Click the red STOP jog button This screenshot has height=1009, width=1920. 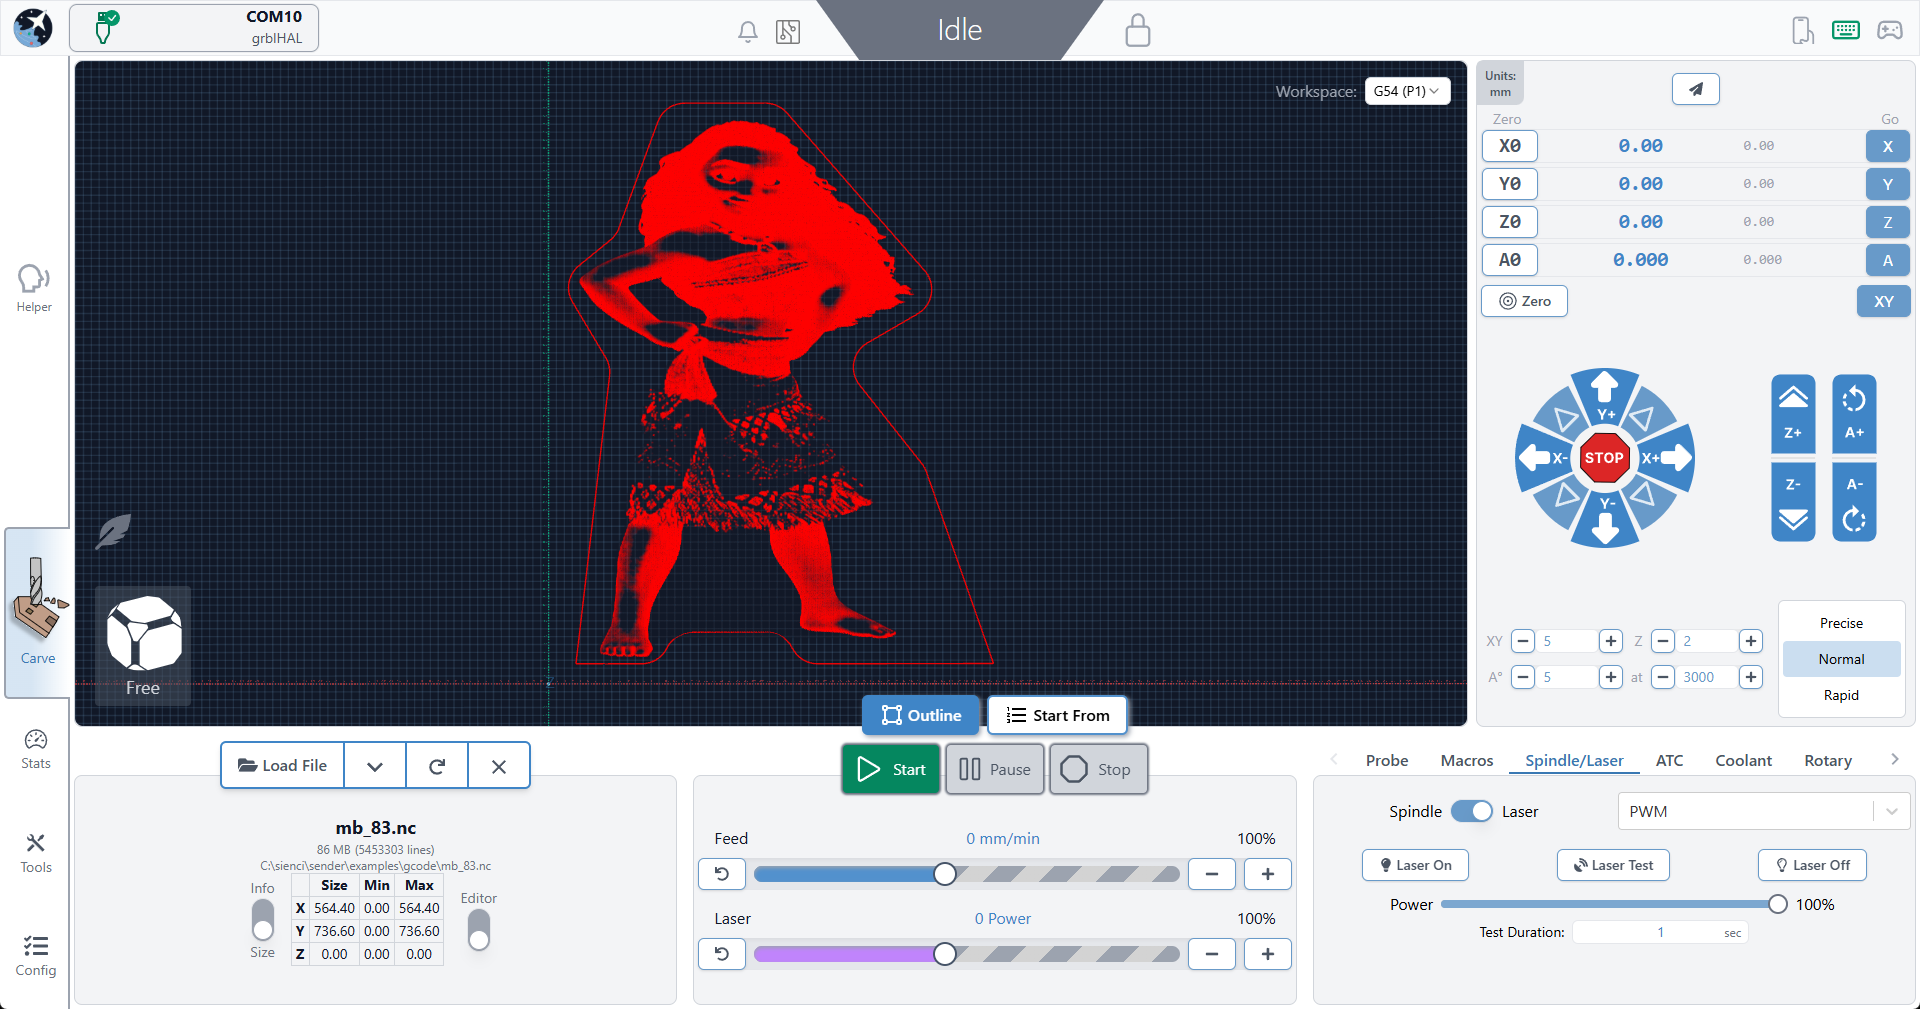tap(1604, 458)
